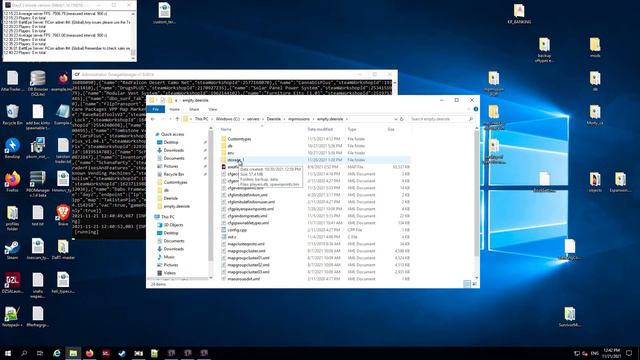Screen dimensions: 640x360
Task: Open the Home ribbon tab
Action: [174, 109]
